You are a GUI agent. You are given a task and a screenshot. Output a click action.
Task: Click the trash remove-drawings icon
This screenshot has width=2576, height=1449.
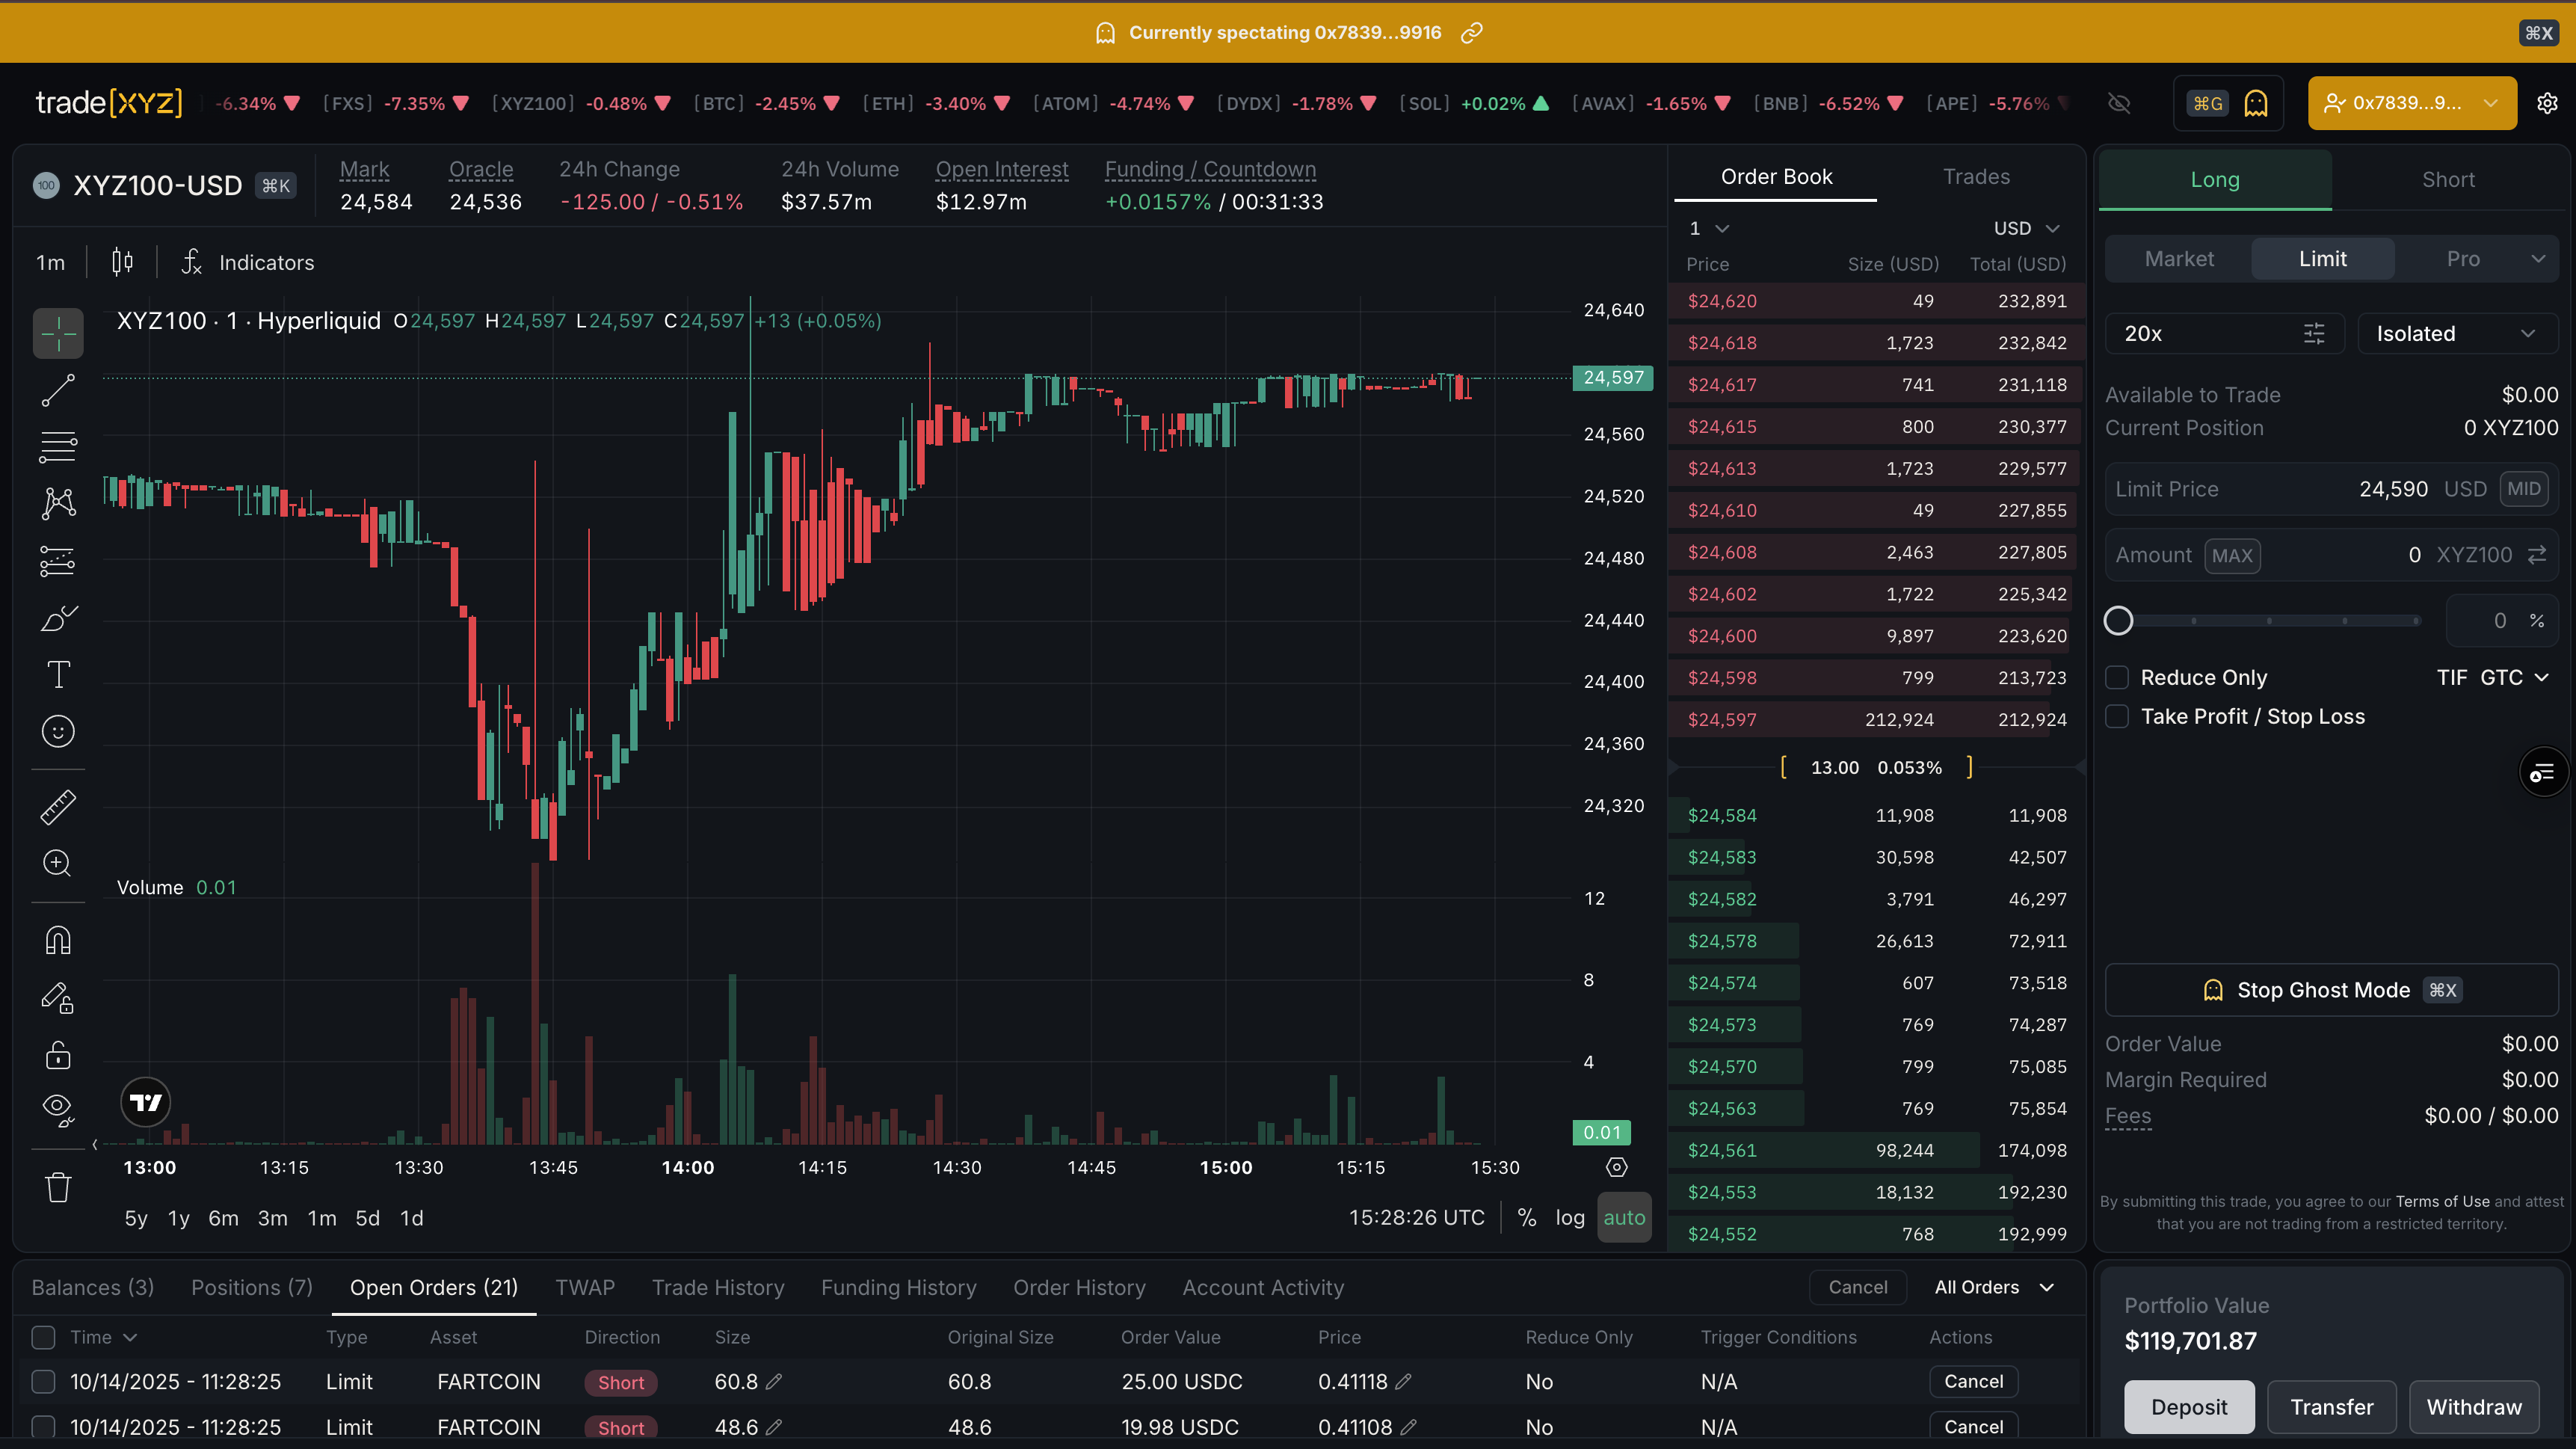(58, 1187)
